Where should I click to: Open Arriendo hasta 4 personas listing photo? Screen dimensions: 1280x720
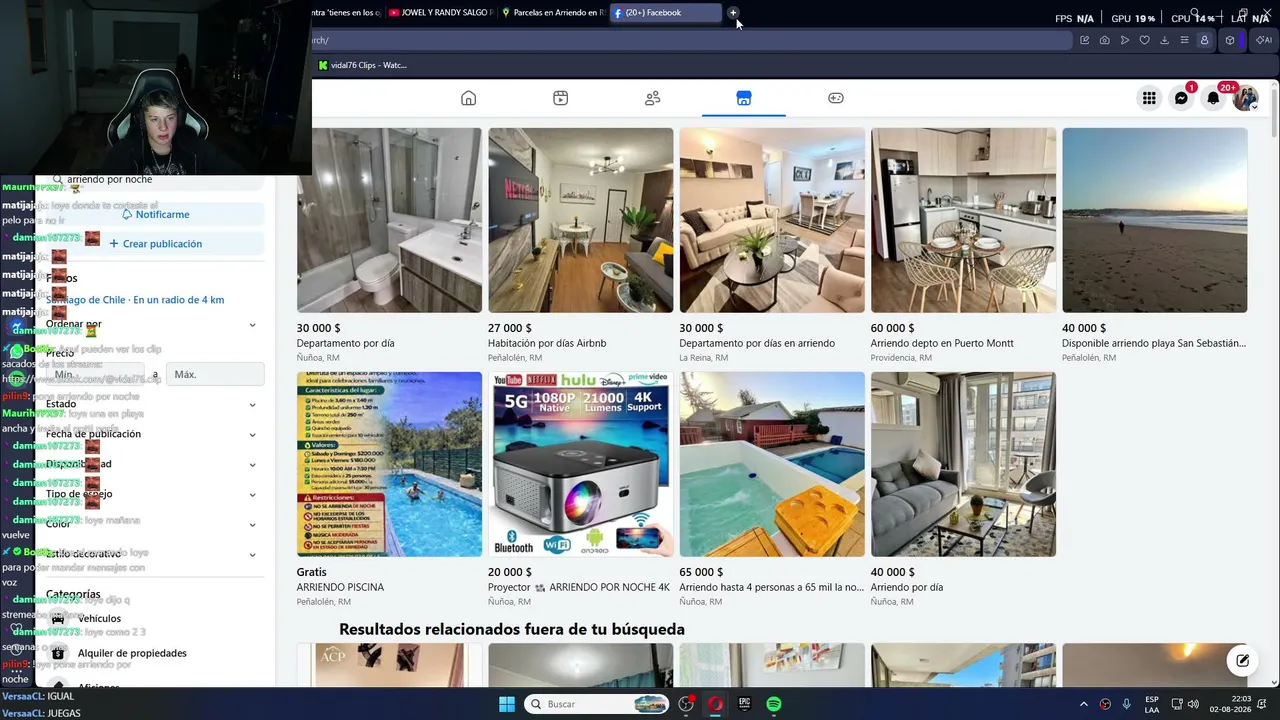(x=772, y=464)
